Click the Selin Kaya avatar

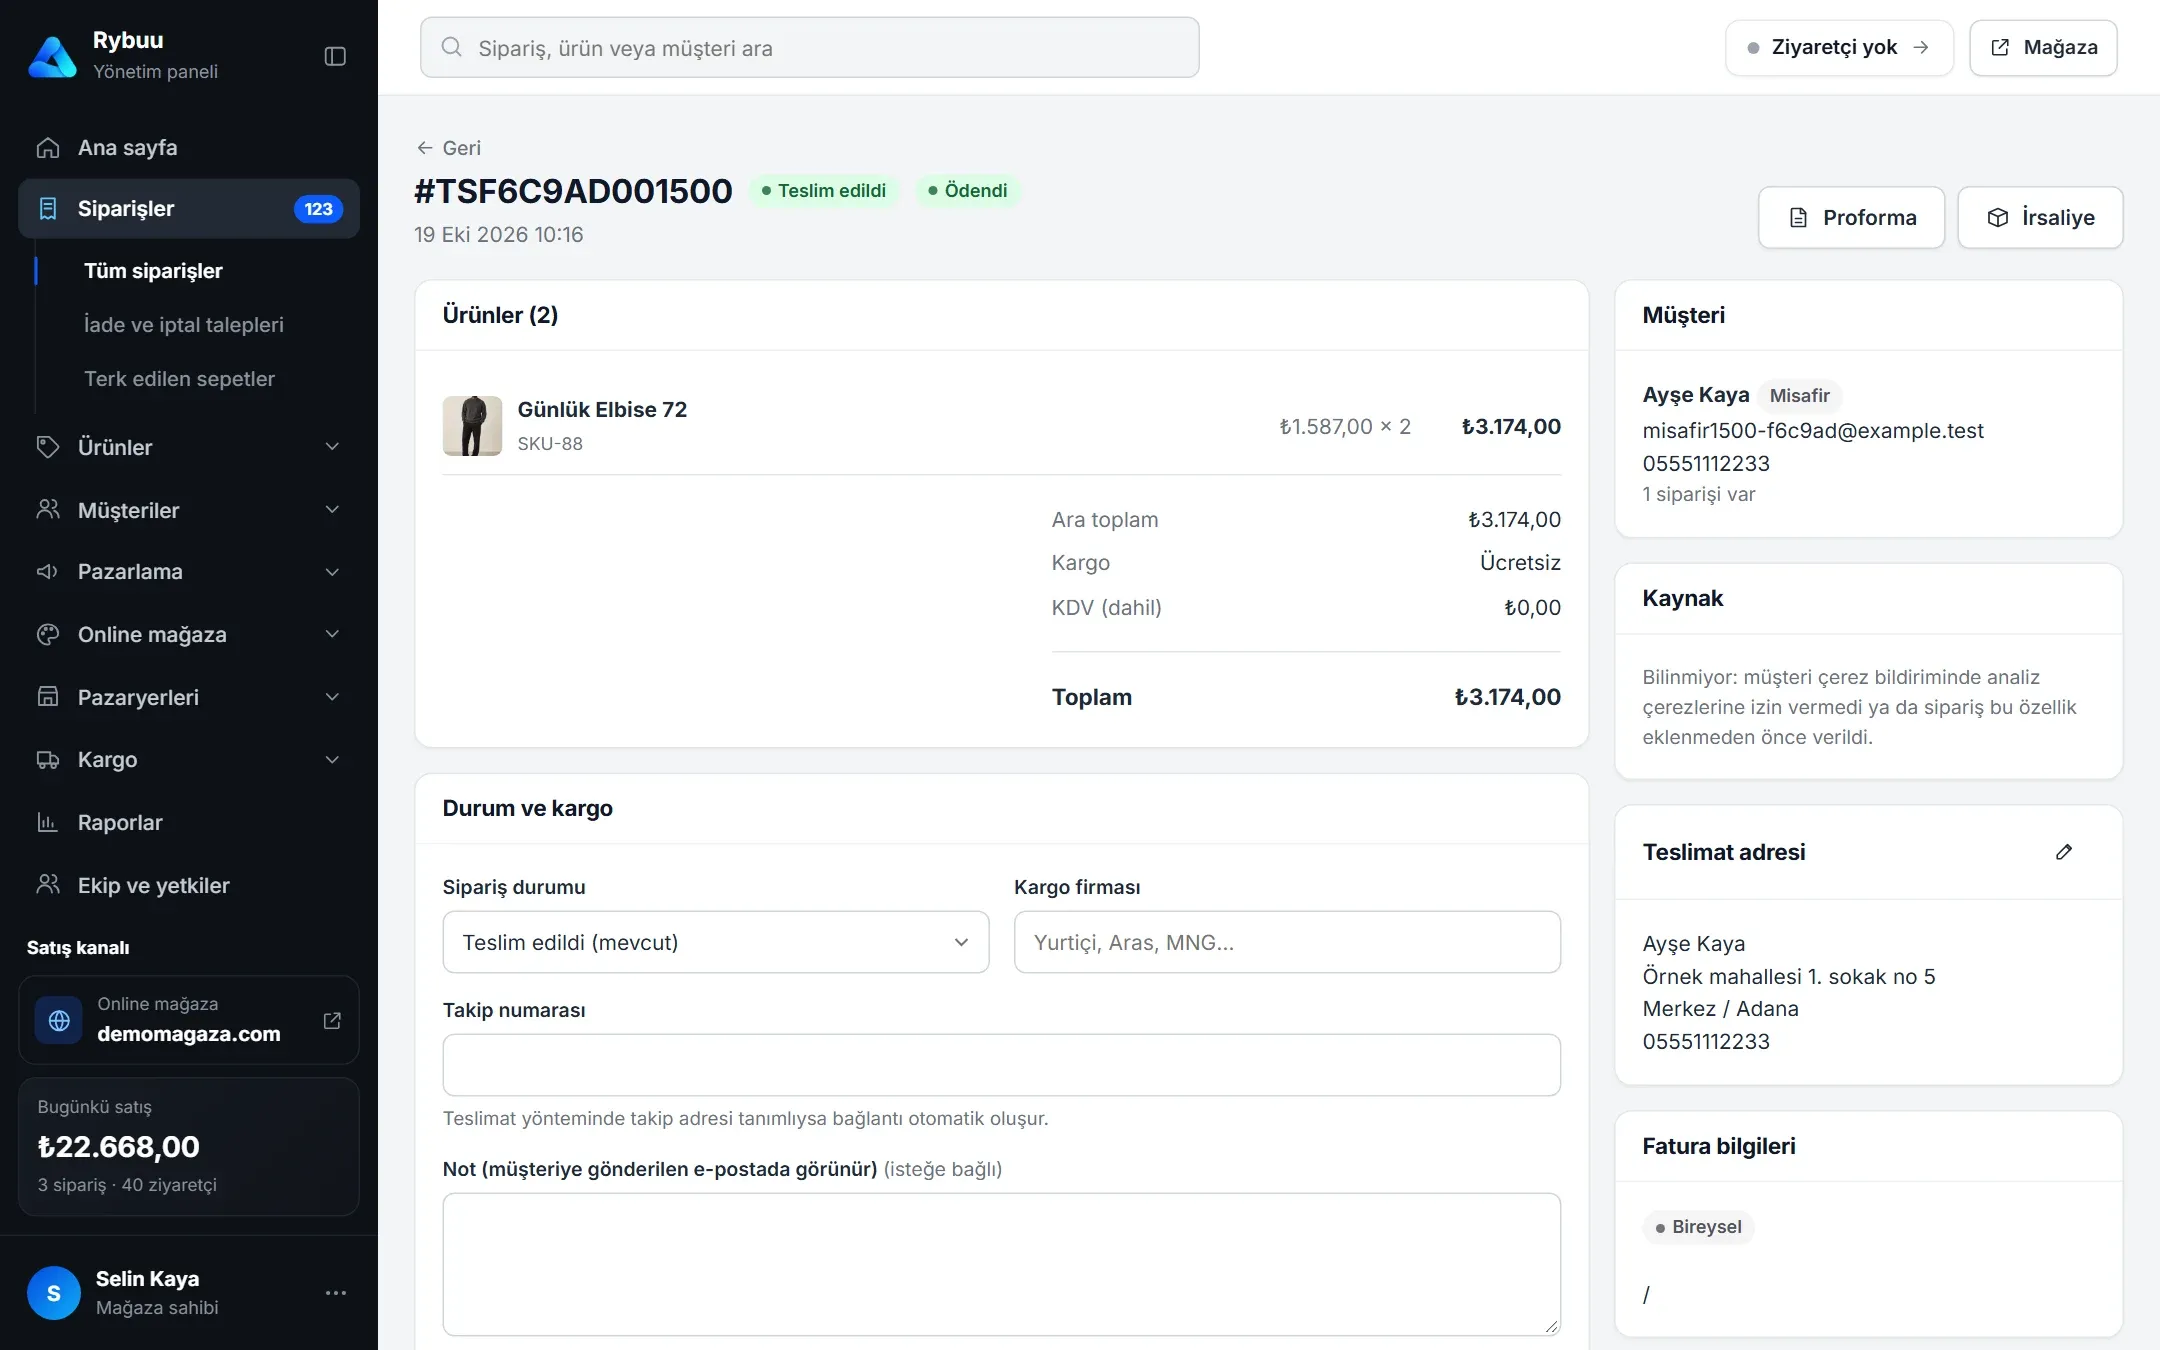(54, 1293)
